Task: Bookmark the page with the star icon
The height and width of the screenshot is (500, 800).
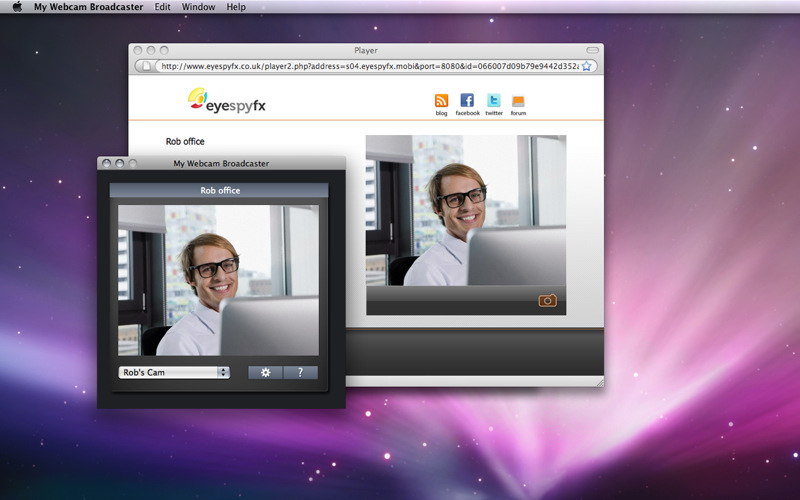Action: click(587, 66)
